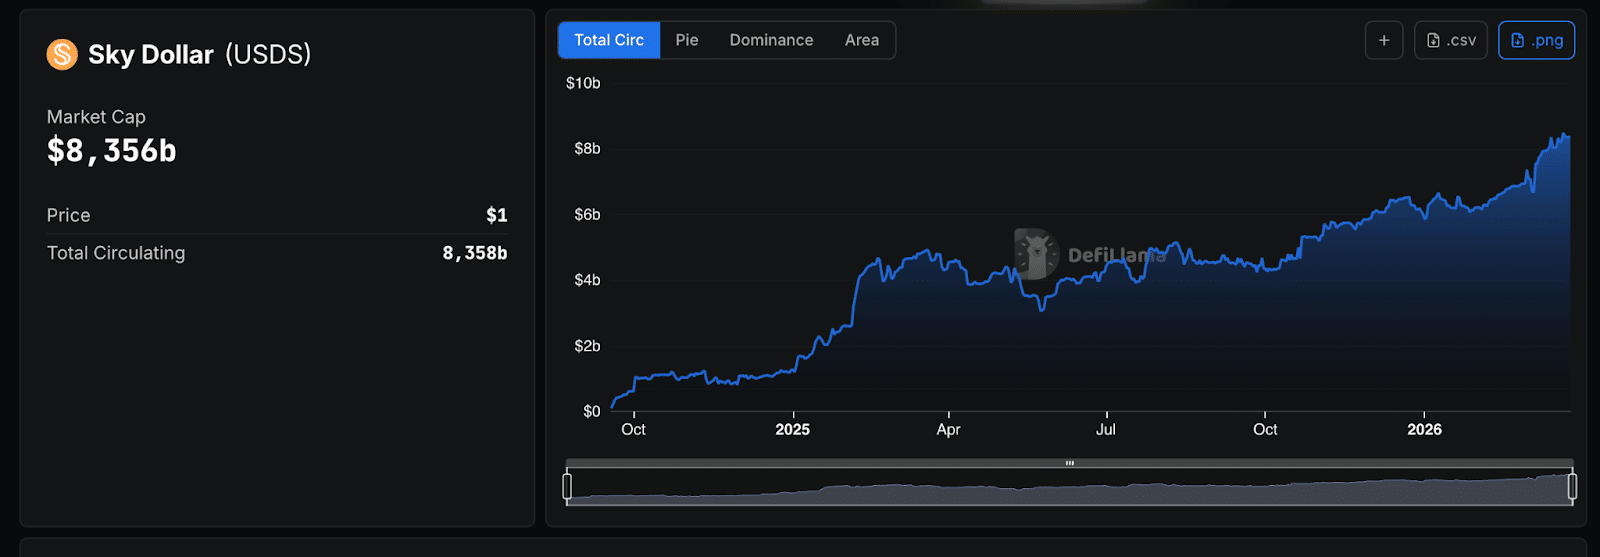
Task: Download chart data as .csv
Action: click(x=1451, y=40)
